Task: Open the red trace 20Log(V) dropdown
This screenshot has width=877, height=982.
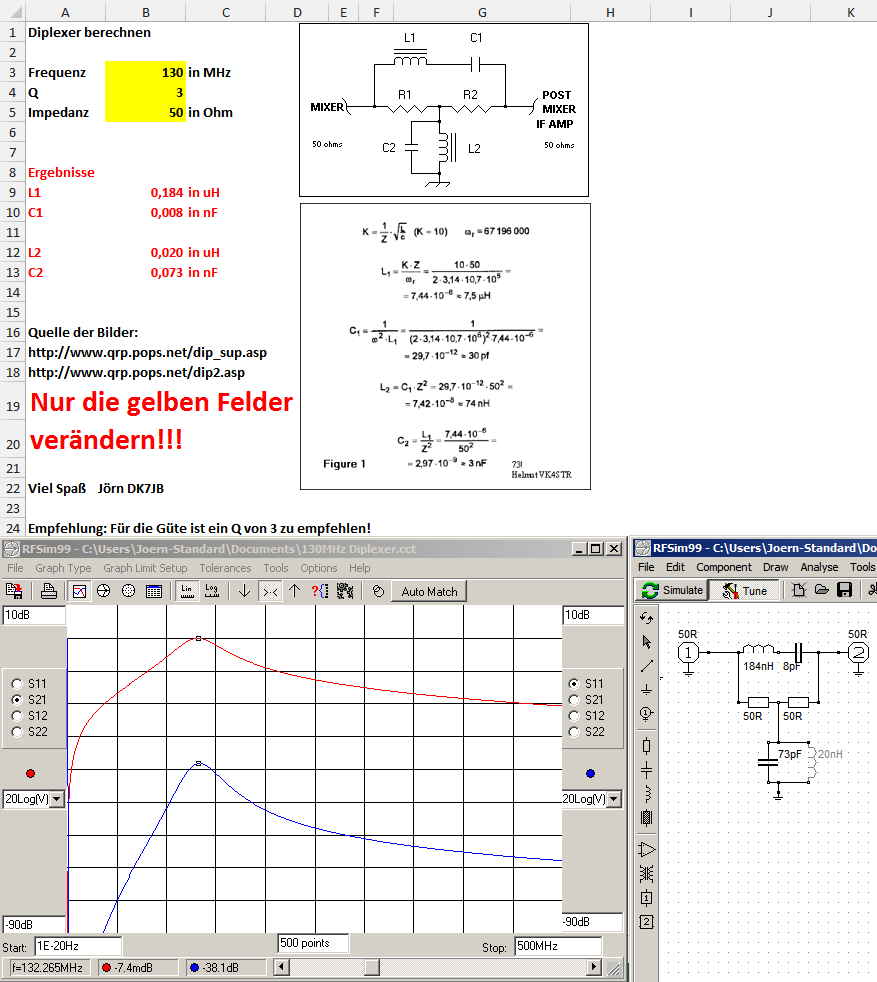Action: tap(57, 799)
